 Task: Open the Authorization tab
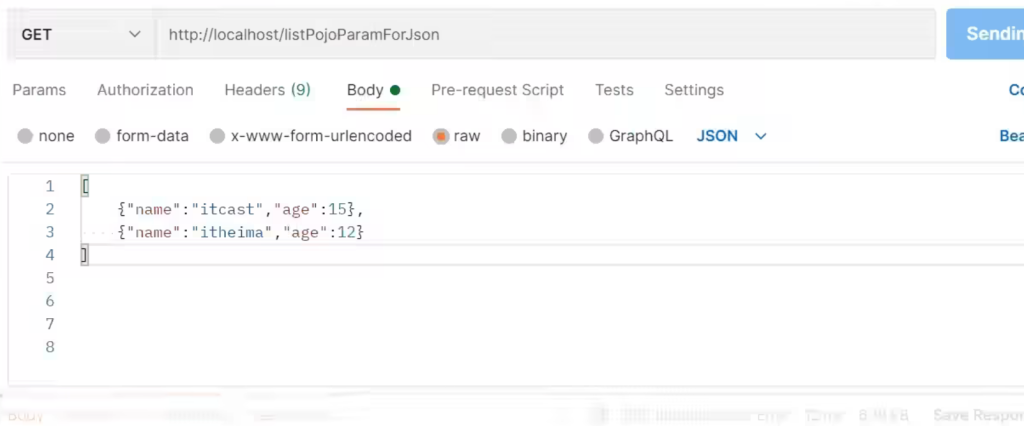click(145, 90)
